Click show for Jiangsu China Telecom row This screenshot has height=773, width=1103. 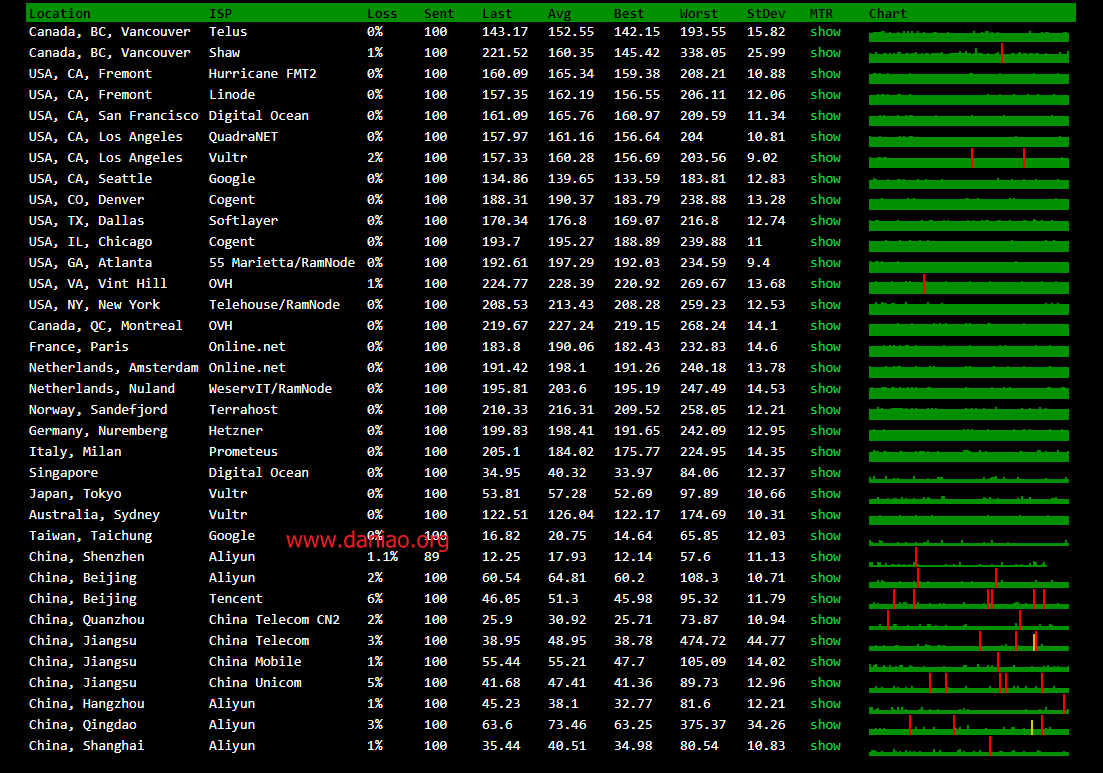coord(825,641)
